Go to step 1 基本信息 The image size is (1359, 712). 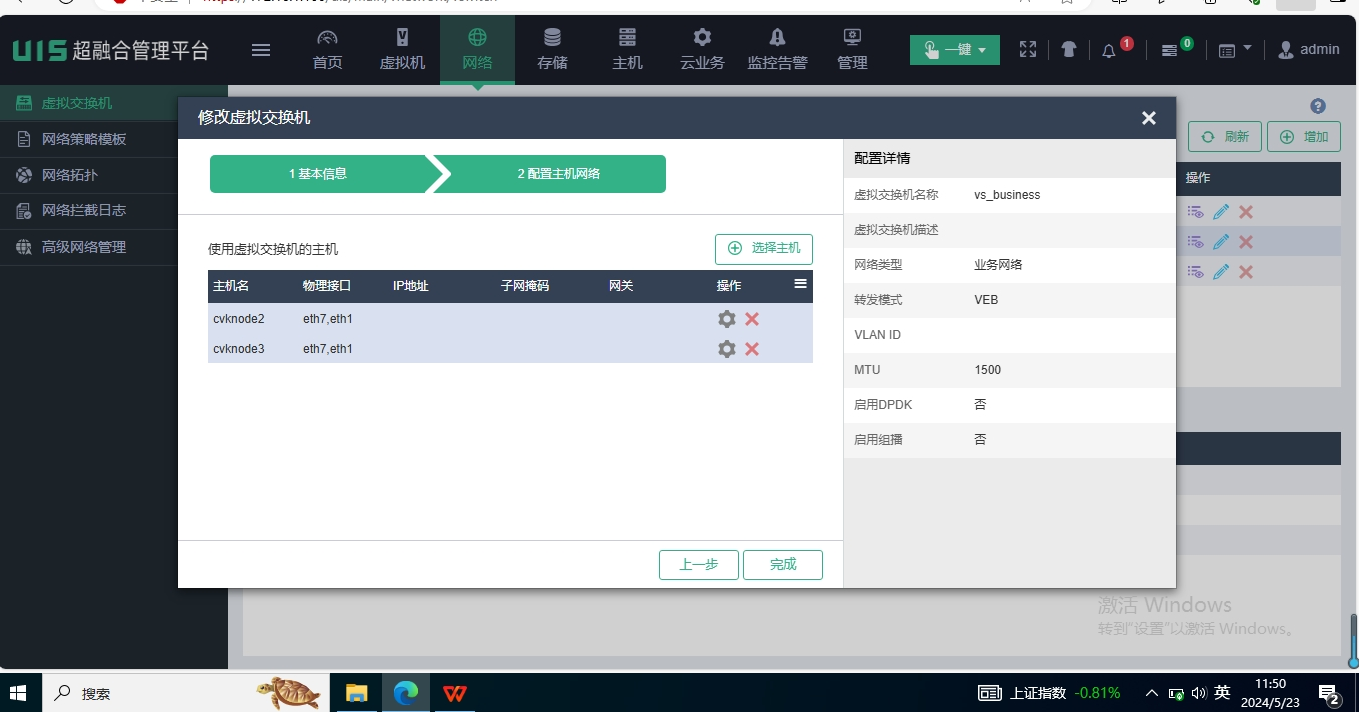pos(318,174)
